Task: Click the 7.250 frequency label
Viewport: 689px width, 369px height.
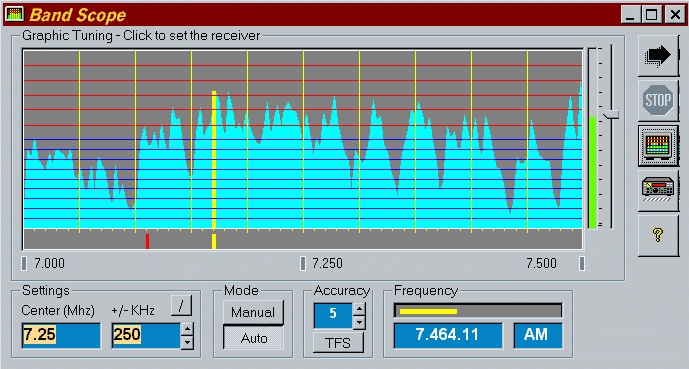Action: 327,264
